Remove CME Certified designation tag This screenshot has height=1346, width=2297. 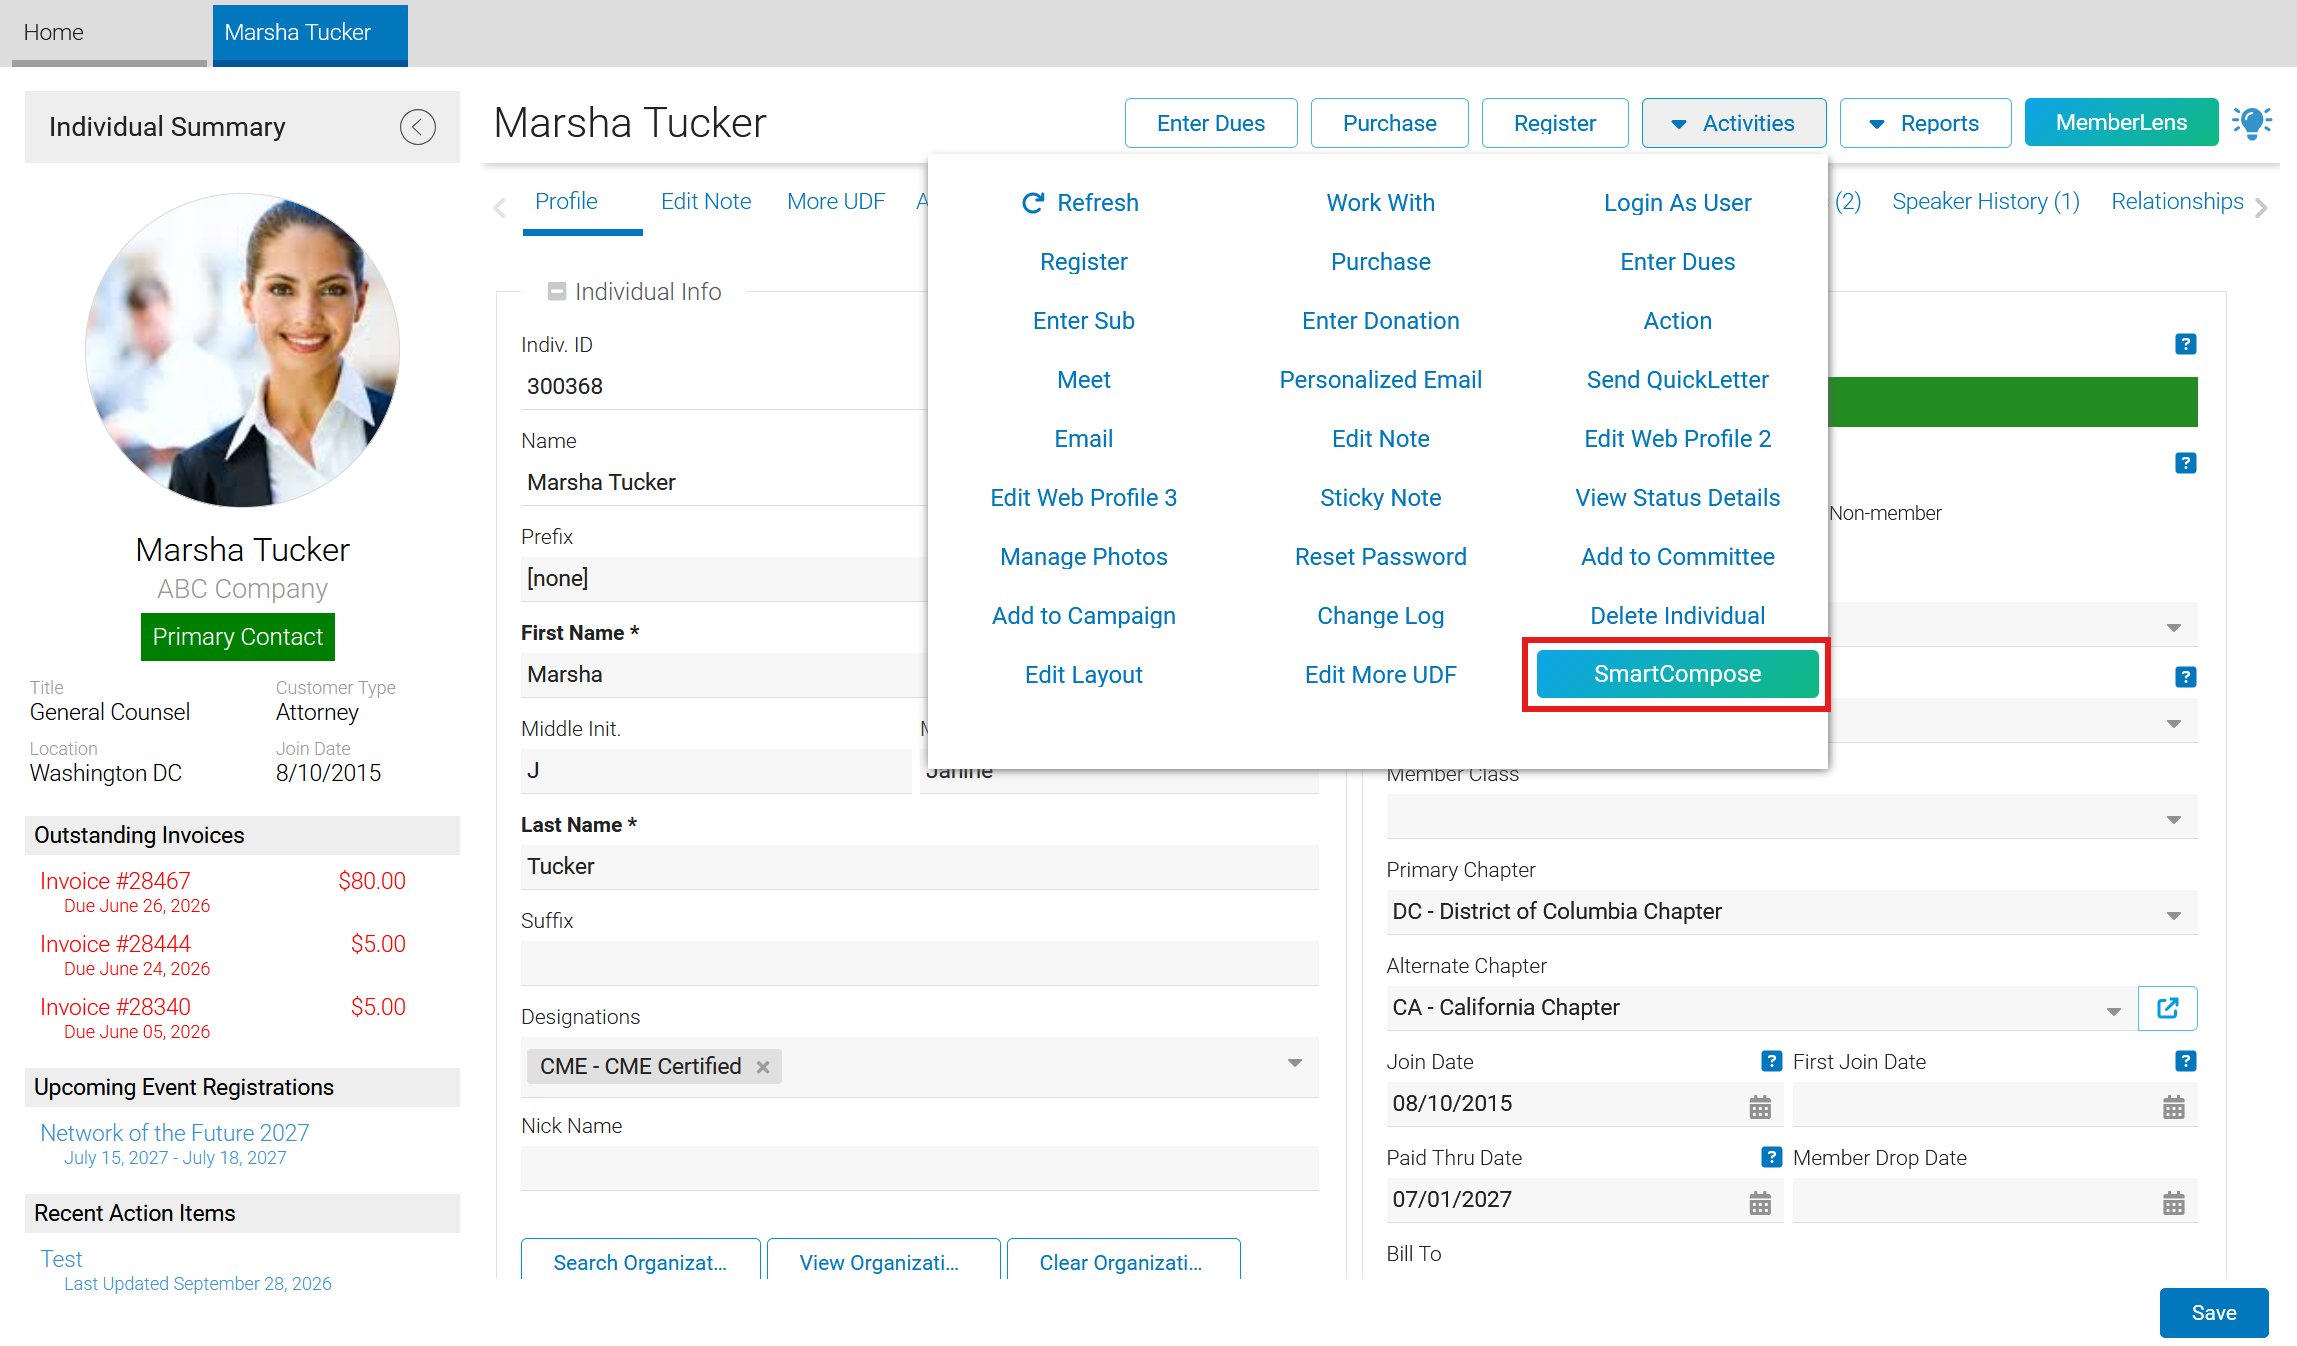(x=763, y=1067)
